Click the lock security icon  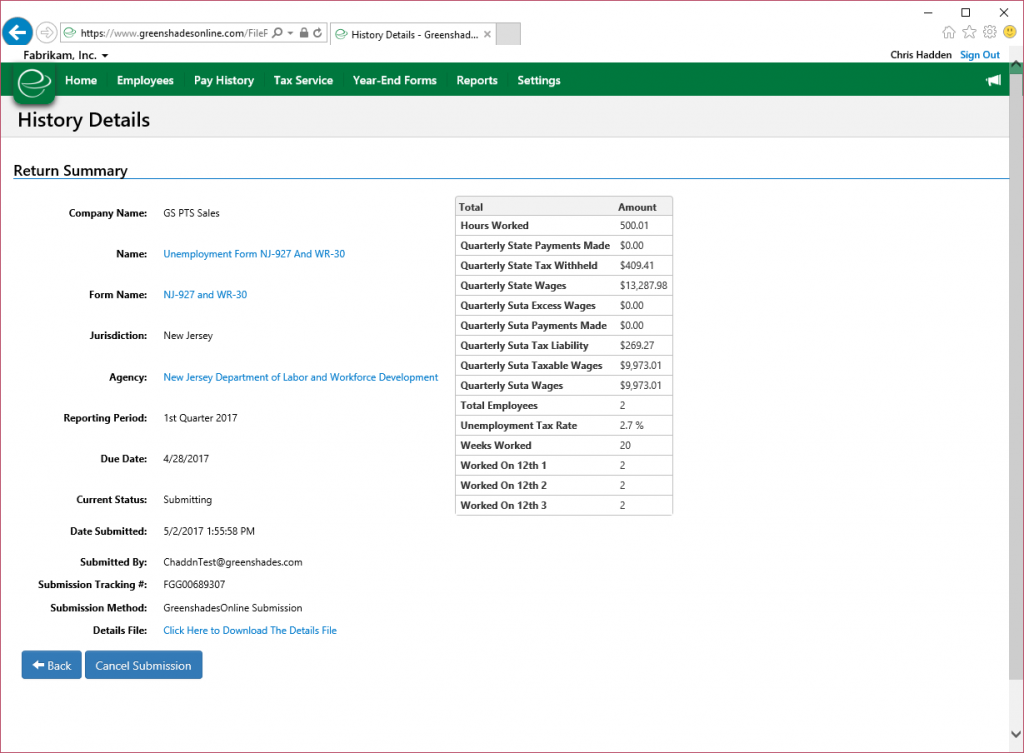[x=304, y=33]
